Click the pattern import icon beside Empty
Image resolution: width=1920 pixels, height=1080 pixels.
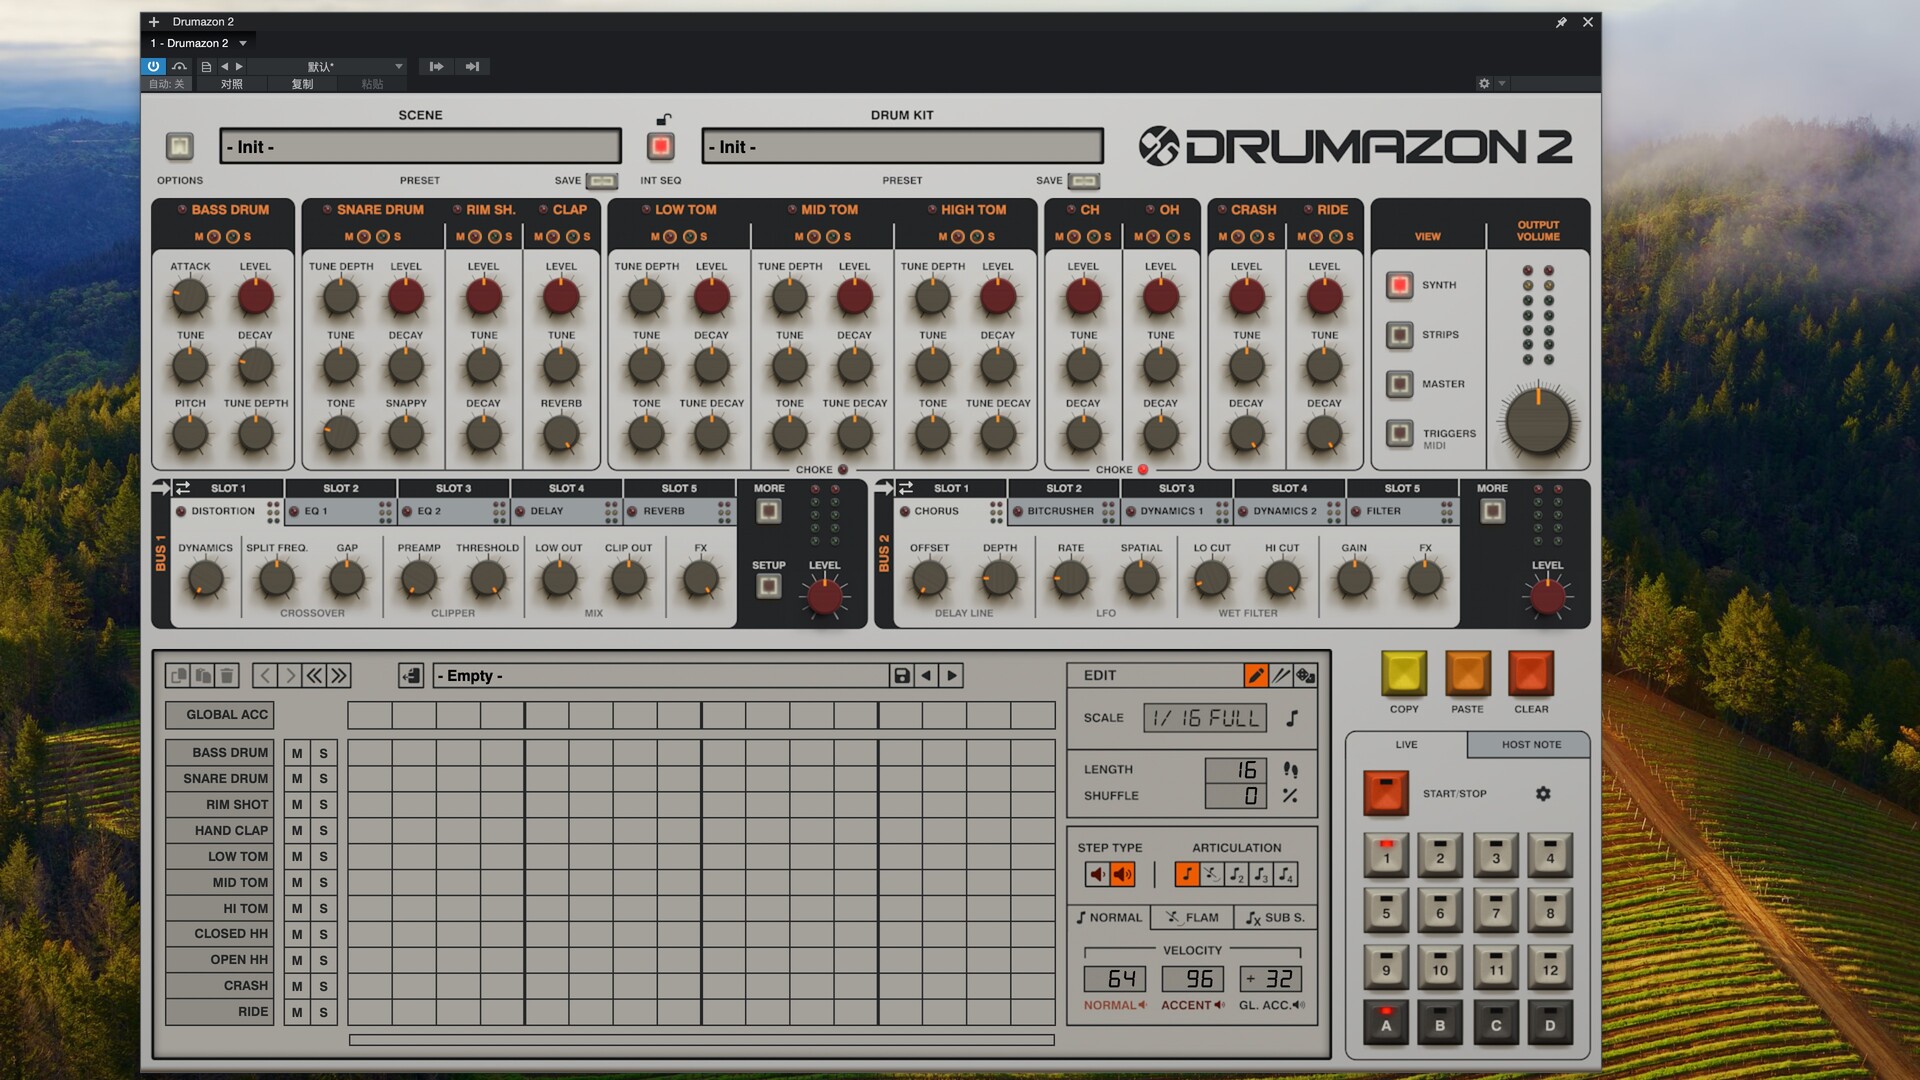click(x=411, y=676)
